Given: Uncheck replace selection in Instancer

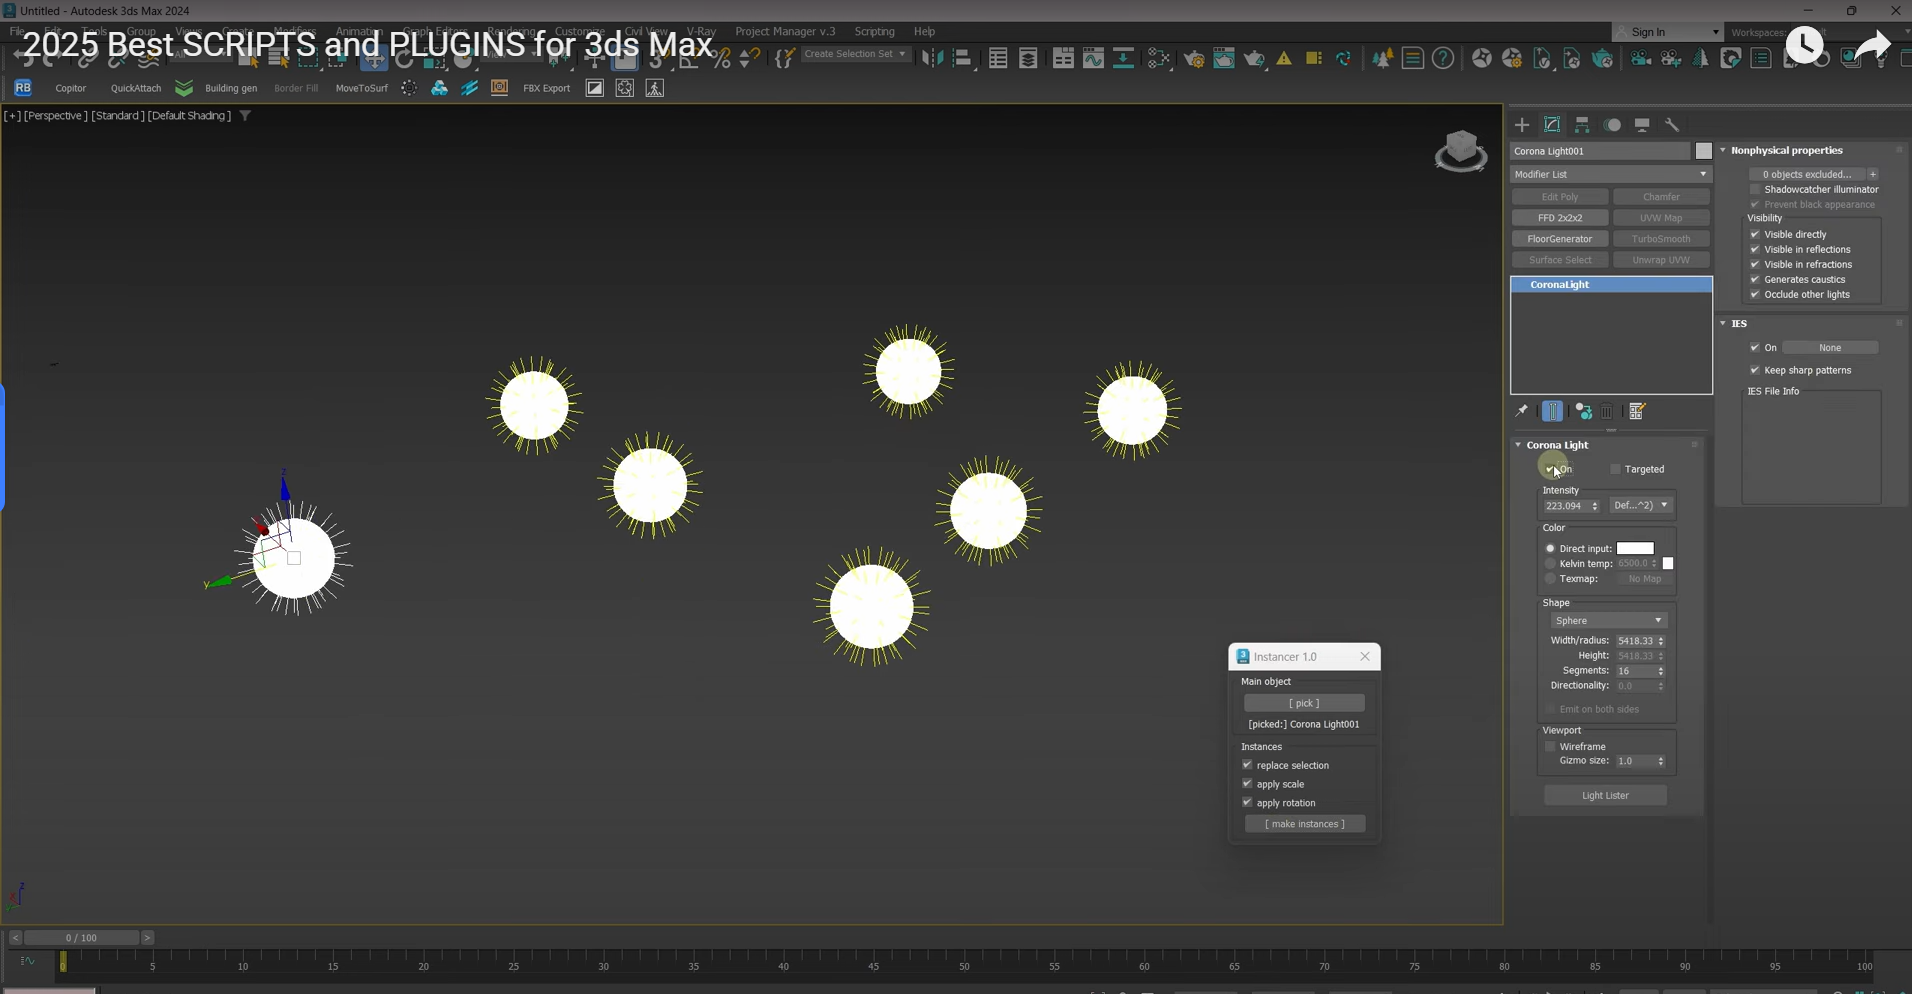Looking at the screenshot, I should [1247, 765].
